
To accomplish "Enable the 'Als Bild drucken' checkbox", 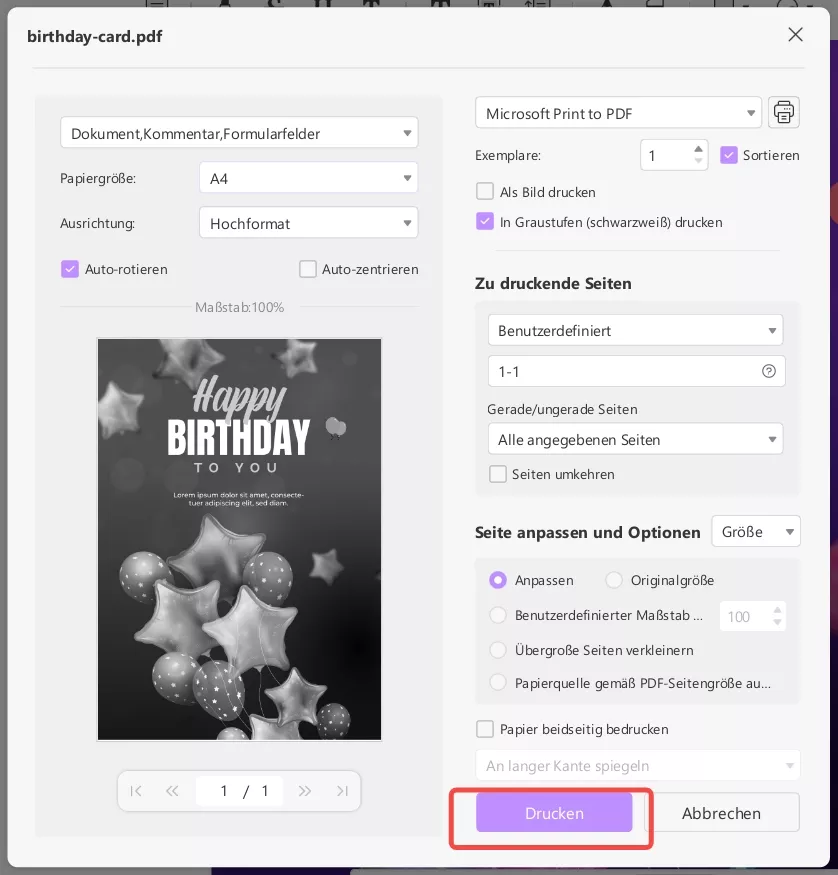I will [x=485, y=191].
